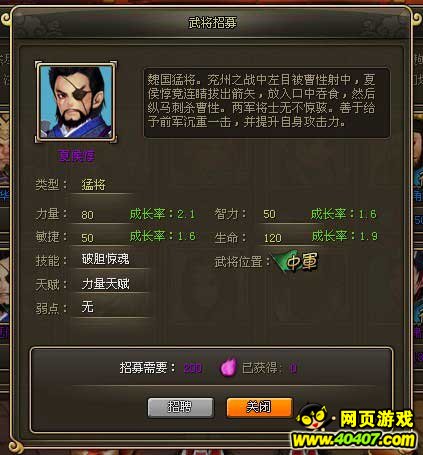Select the 力量天赋 talent field
The image size is (423, 455).
point(110,284)
